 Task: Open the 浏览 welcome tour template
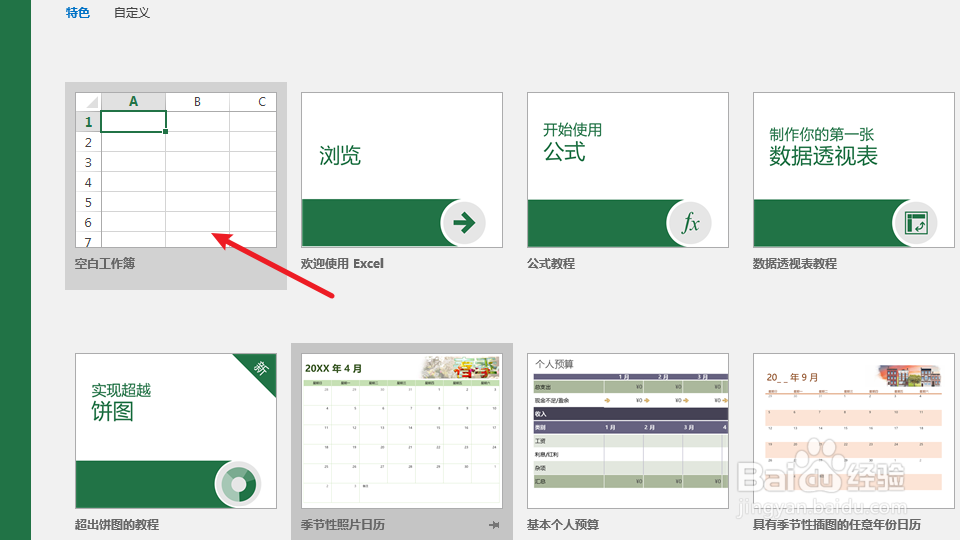[x=402, y=170]
